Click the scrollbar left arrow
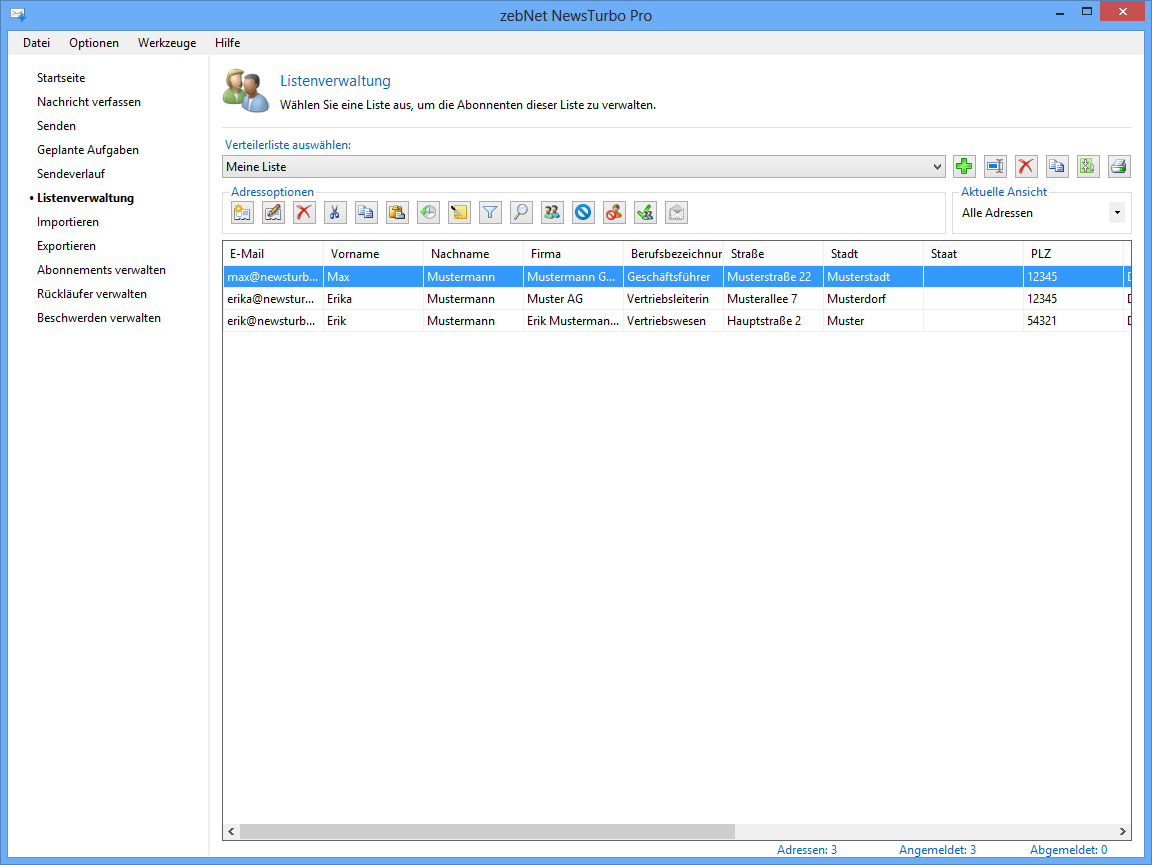 pos(231,831)
